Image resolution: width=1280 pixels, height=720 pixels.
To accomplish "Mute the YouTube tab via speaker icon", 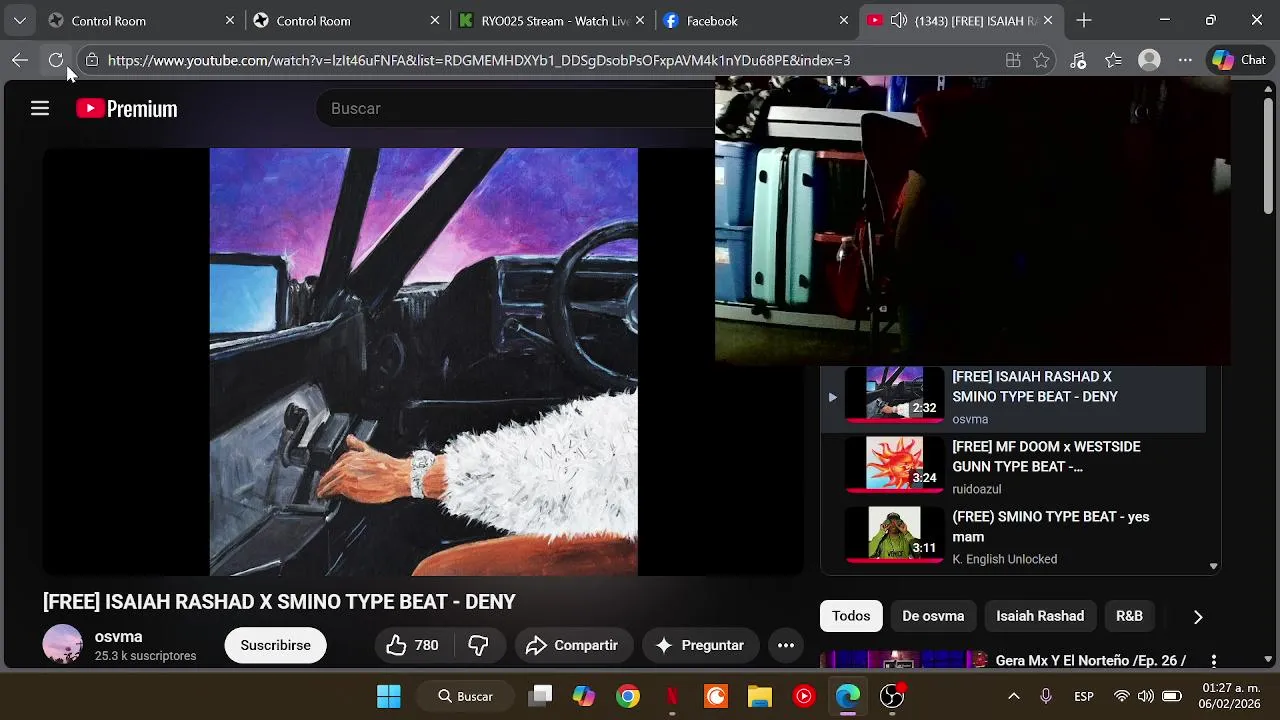I will tap(898, 20).
